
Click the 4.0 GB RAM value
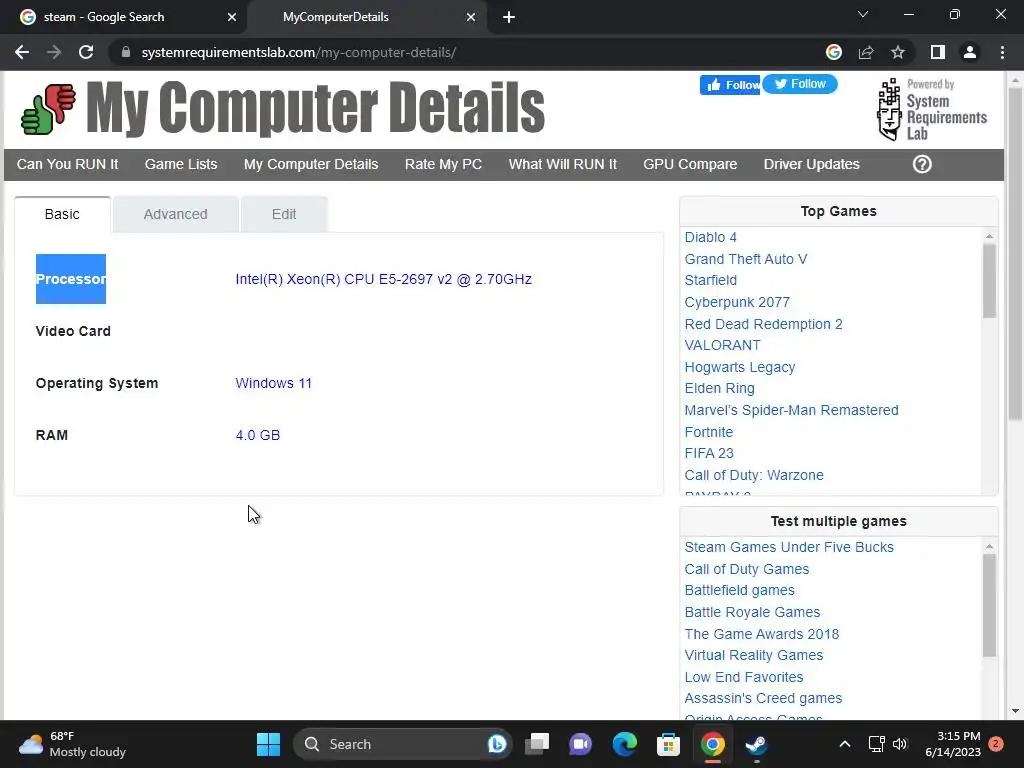(257, 435)
